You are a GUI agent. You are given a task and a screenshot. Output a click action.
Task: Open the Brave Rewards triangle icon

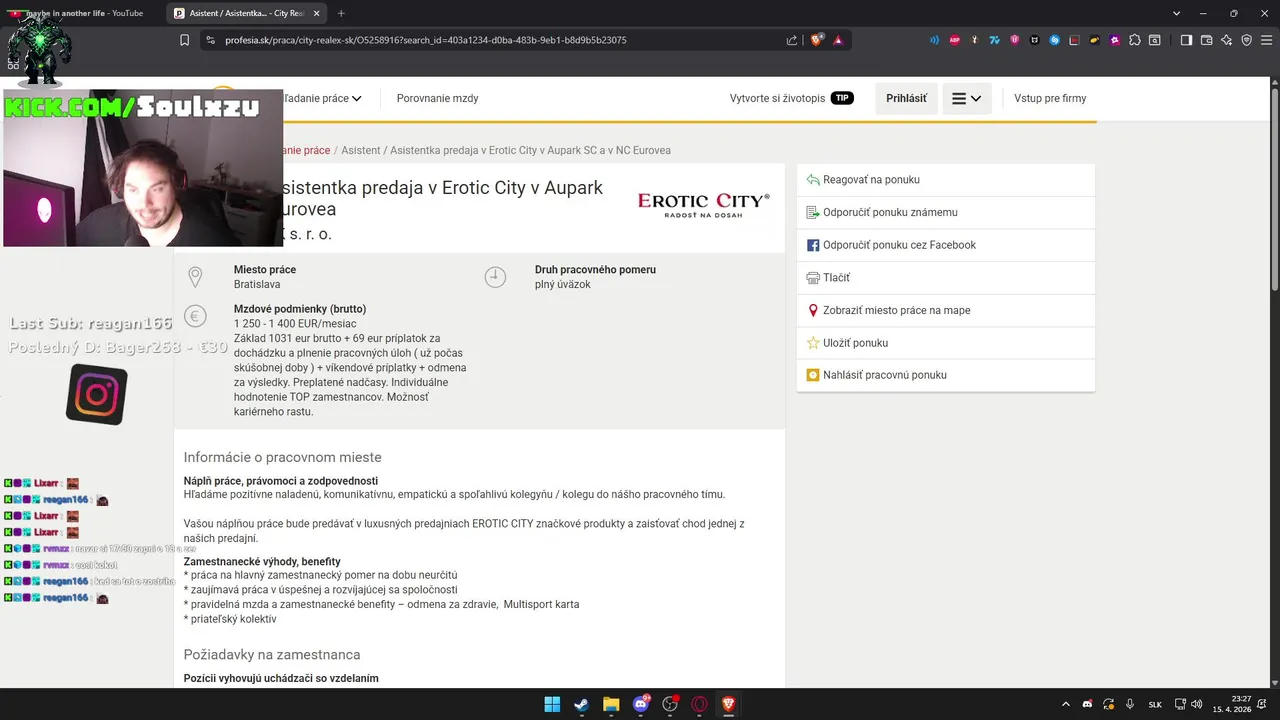point(838,40)
